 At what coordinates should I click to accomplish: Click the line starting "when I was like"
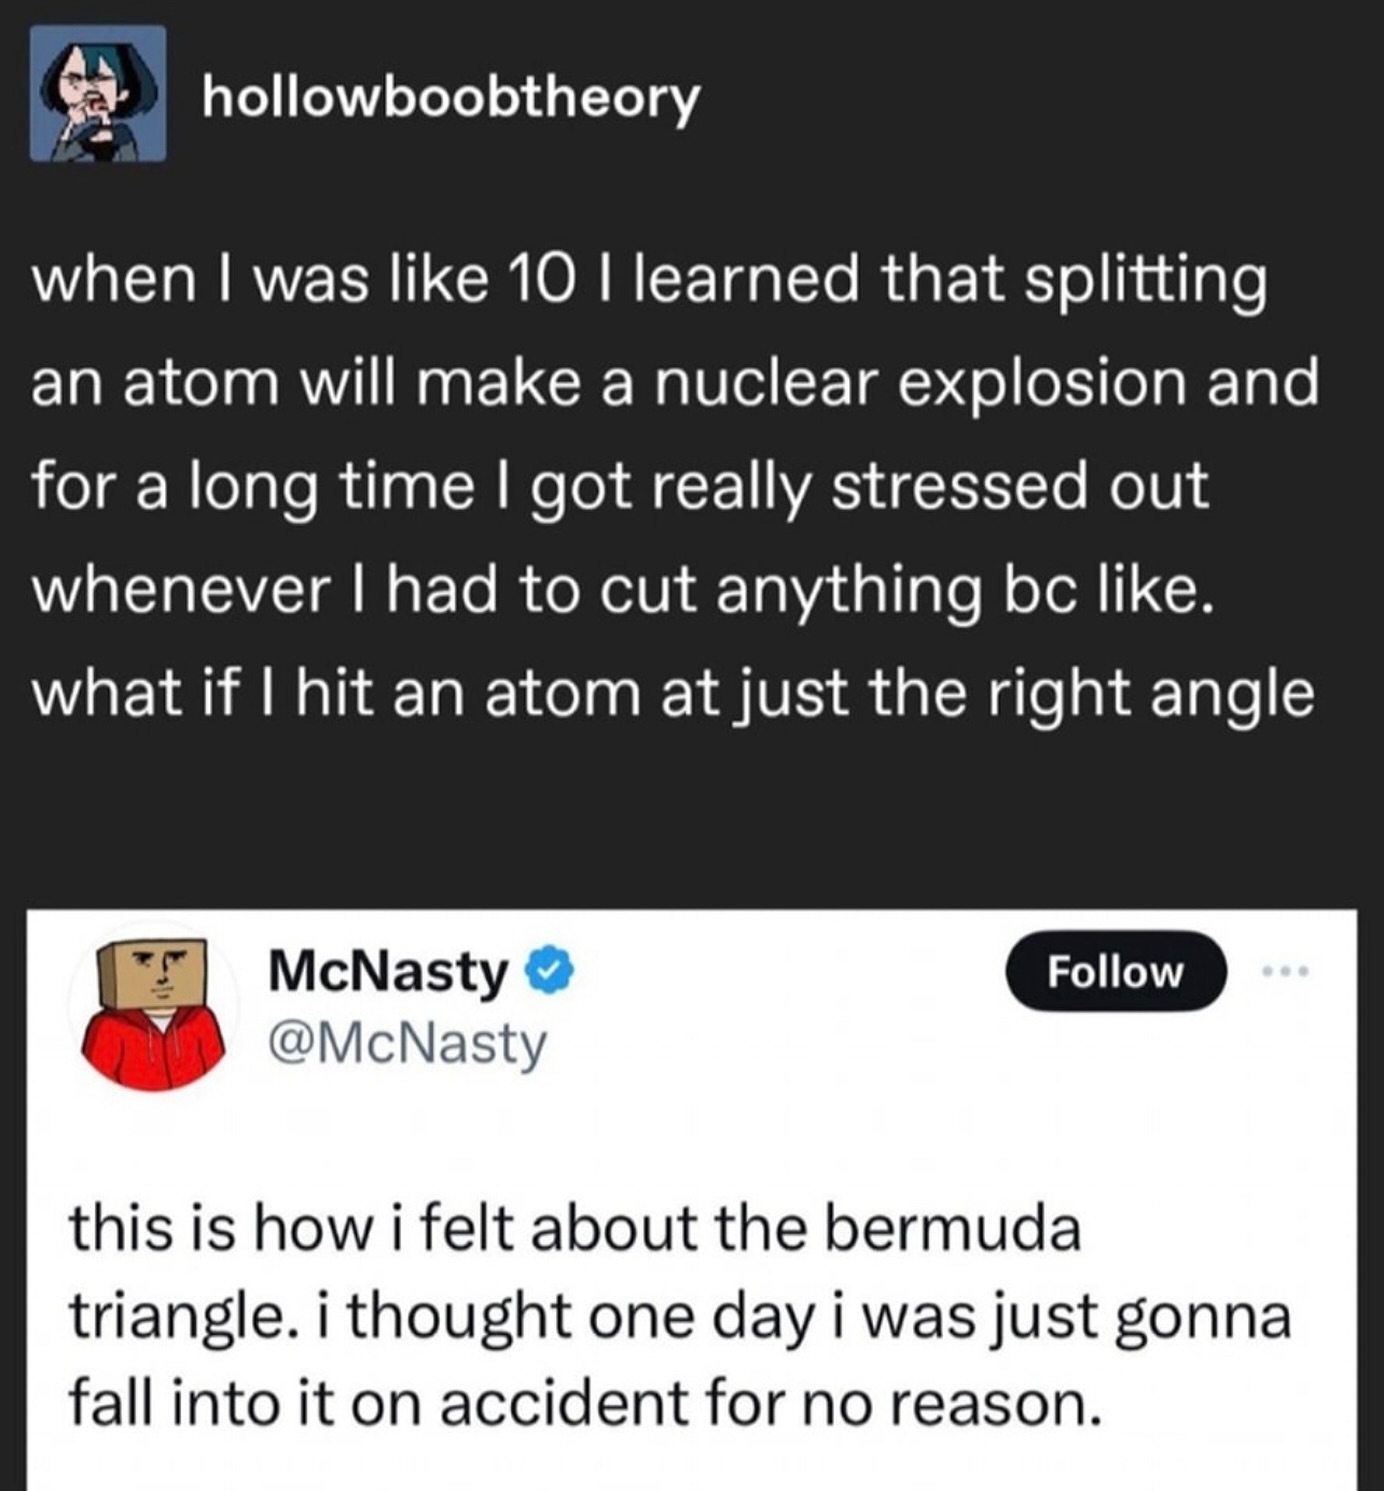tap(649, 280)
